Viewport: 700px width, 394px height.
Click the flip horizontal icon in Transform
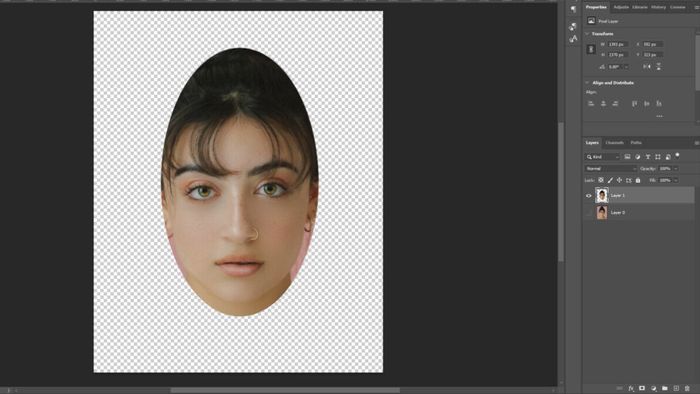point(647,66)
